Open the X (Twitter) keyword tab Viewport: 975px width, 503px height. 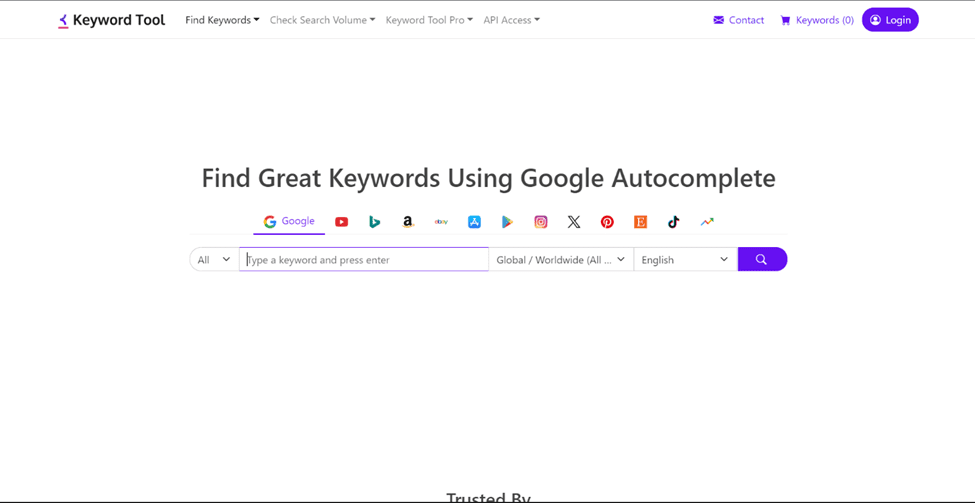coord(574,222)
